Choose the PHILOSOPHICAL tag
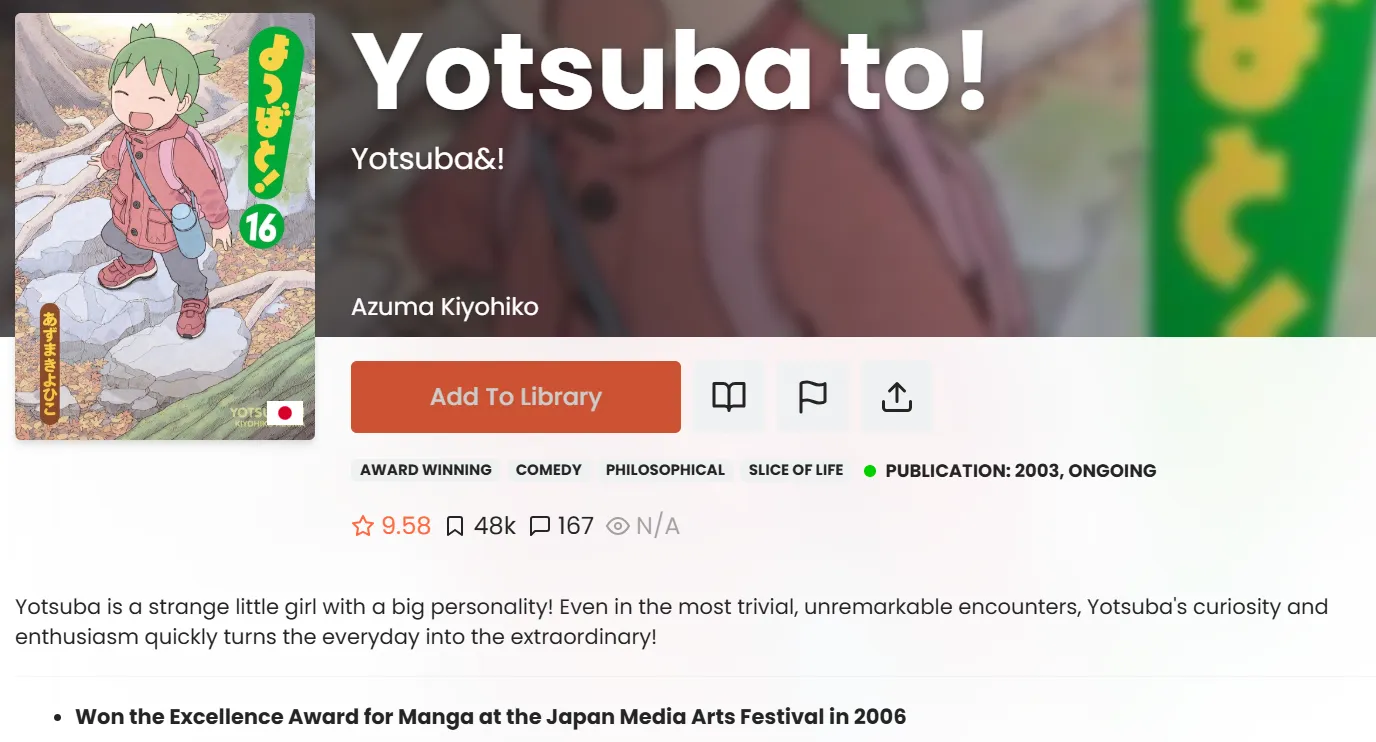This screenshot has width=1376, height=742. pos(665,470)
